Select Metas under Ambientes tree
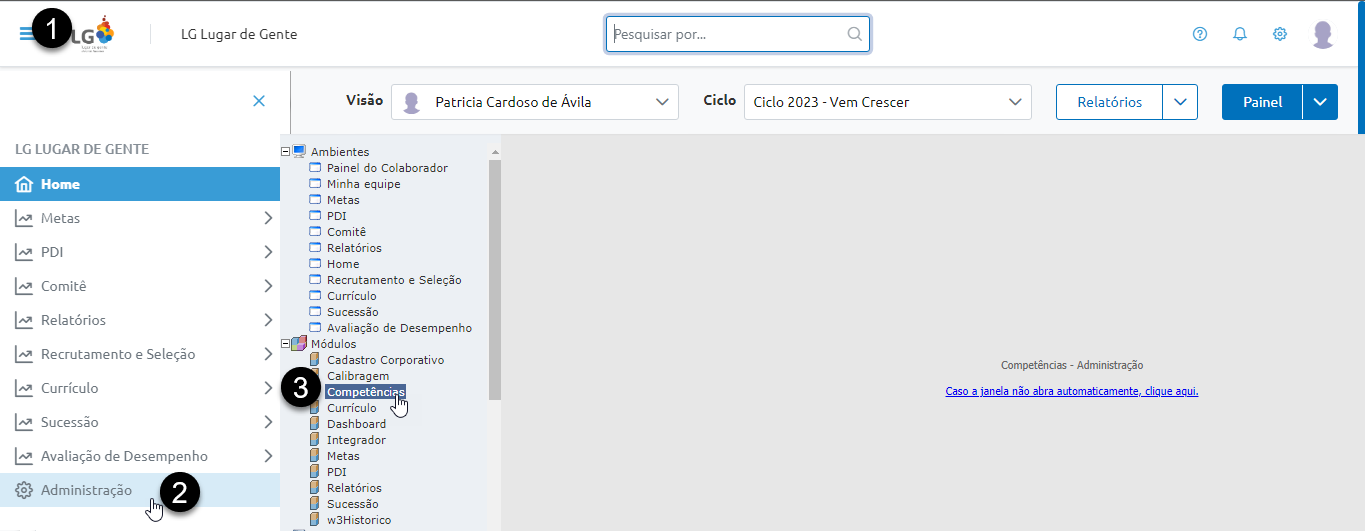The width and height of the screenshot is (1365, 531). click(x=343, y=200)
